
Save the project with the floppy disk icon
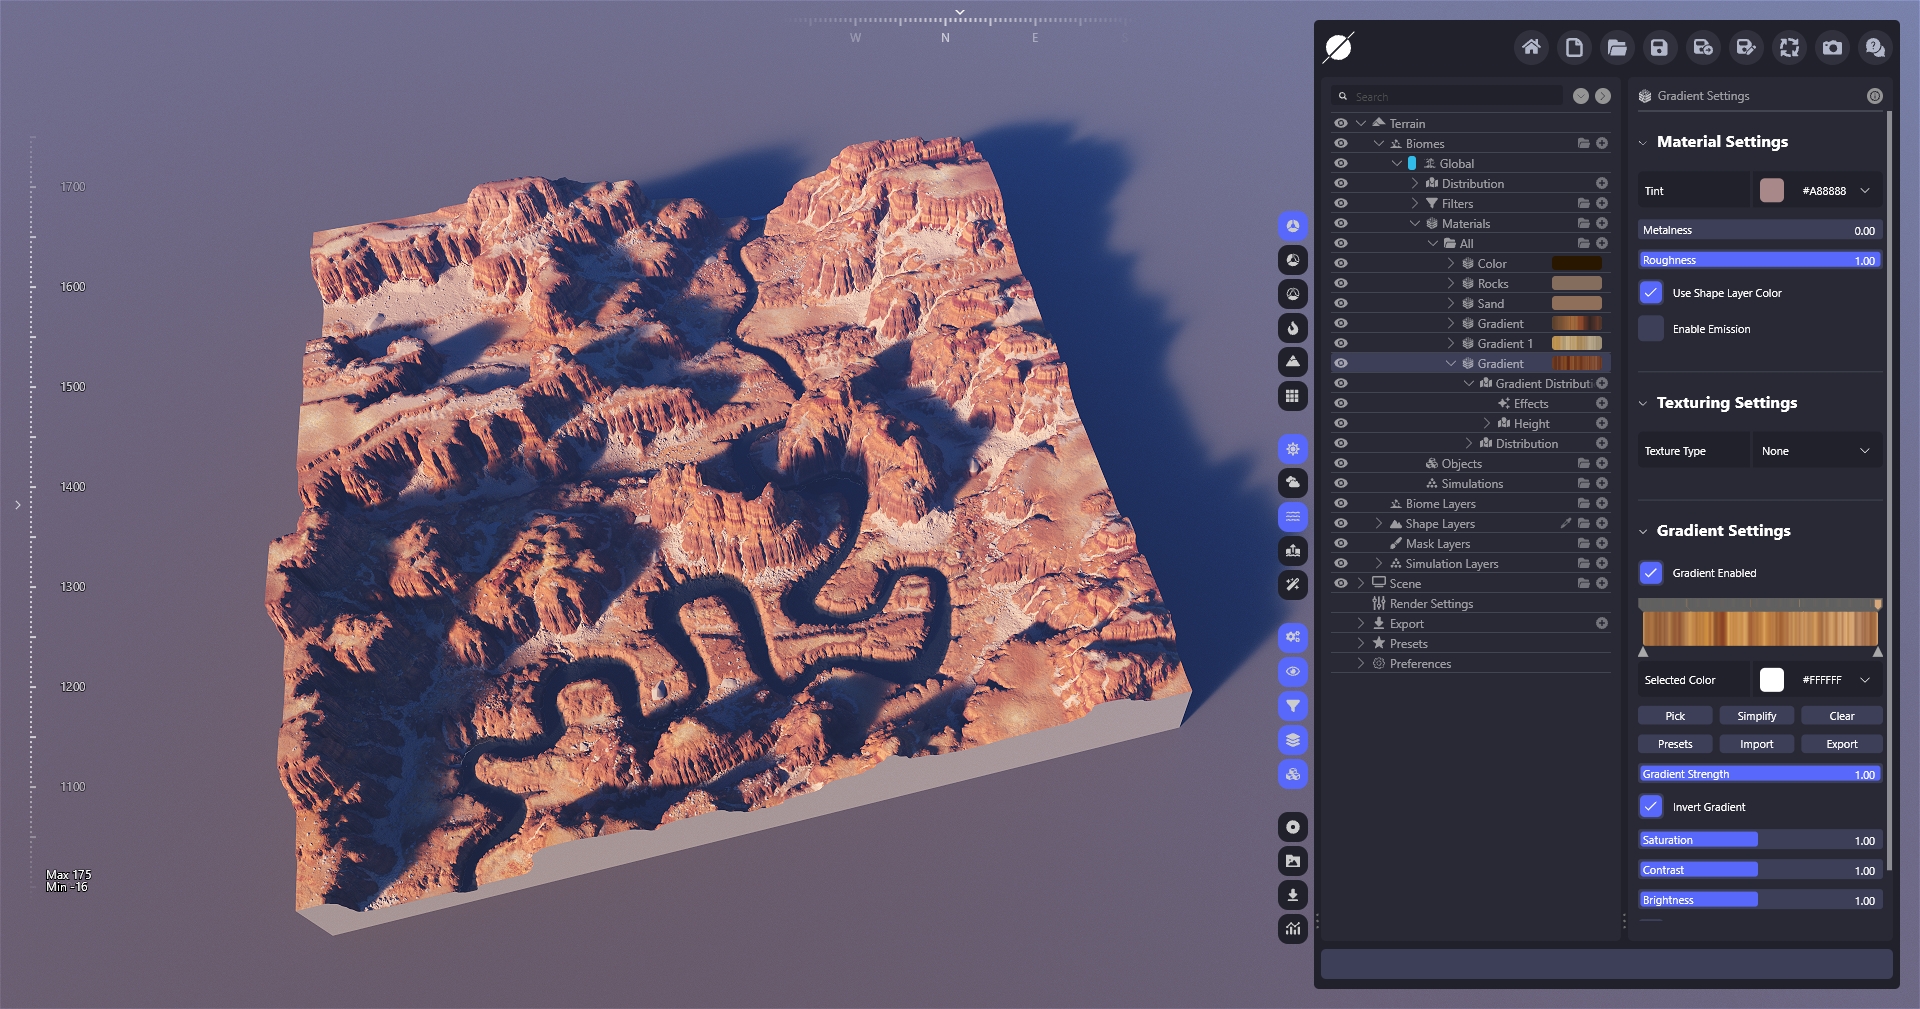click(x=1659, y=47)
